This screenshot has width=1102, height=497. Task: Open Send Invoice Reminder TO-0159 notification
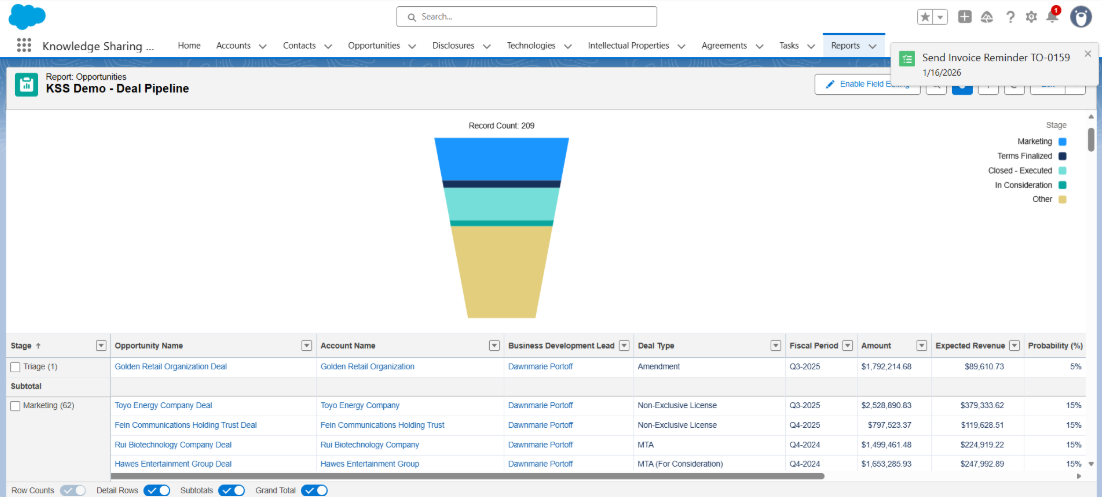coord(996,58)
